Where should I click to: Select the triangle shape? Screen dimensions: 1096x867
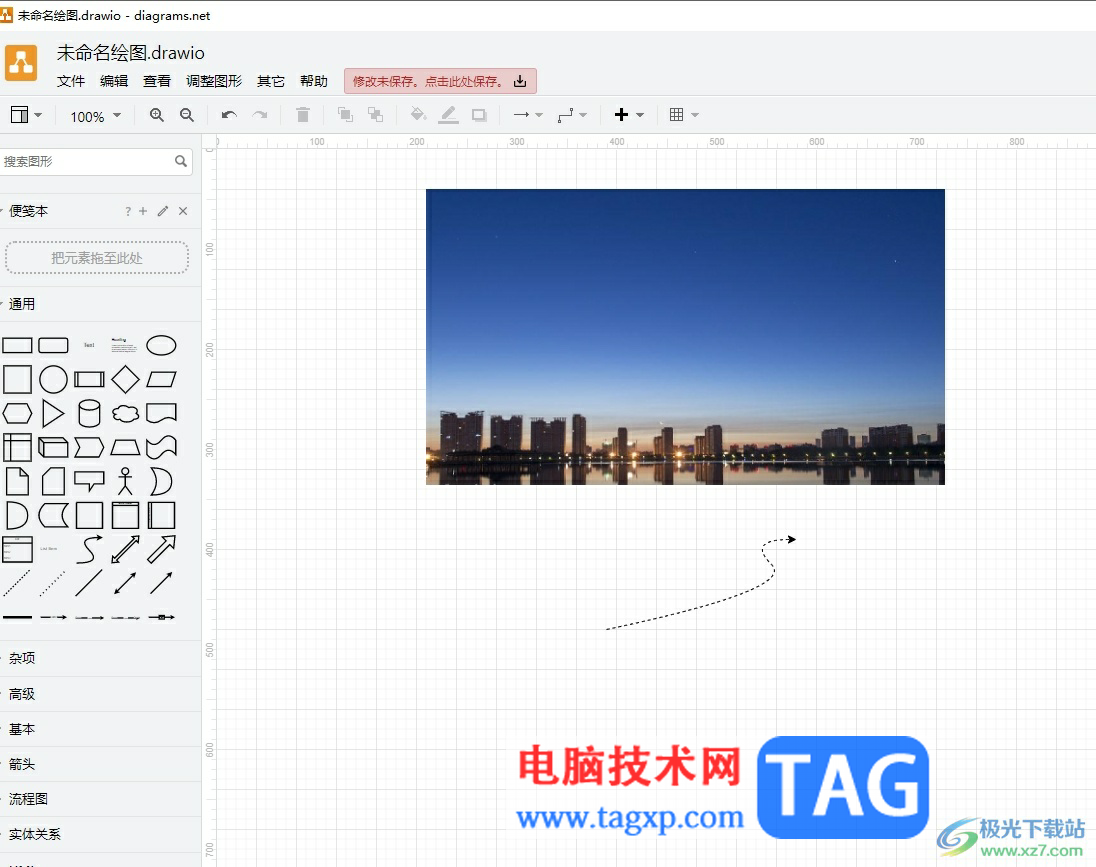pos(53,413)
